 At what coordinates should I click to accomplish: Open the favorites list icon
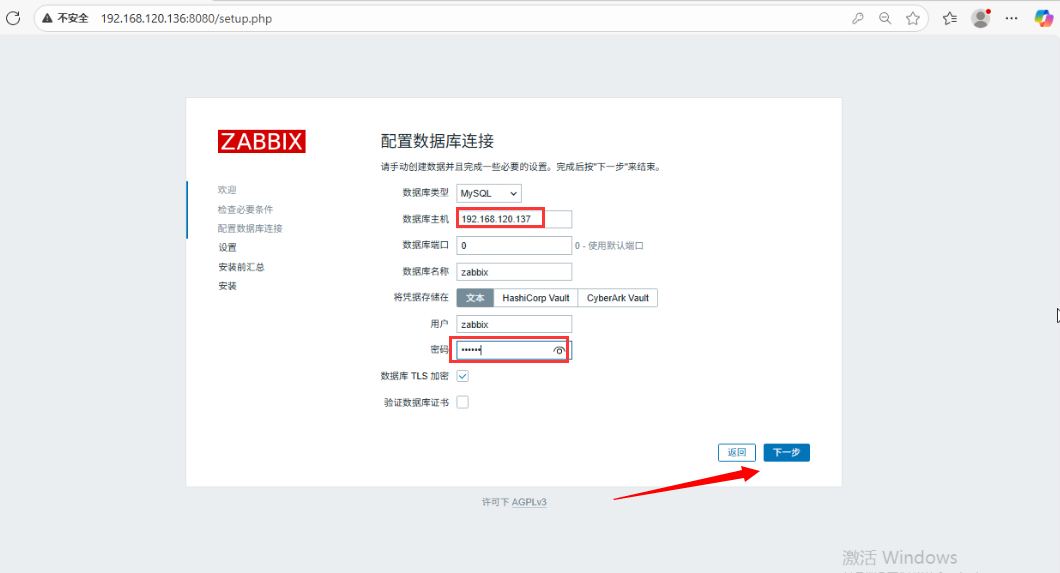point(950,18)
